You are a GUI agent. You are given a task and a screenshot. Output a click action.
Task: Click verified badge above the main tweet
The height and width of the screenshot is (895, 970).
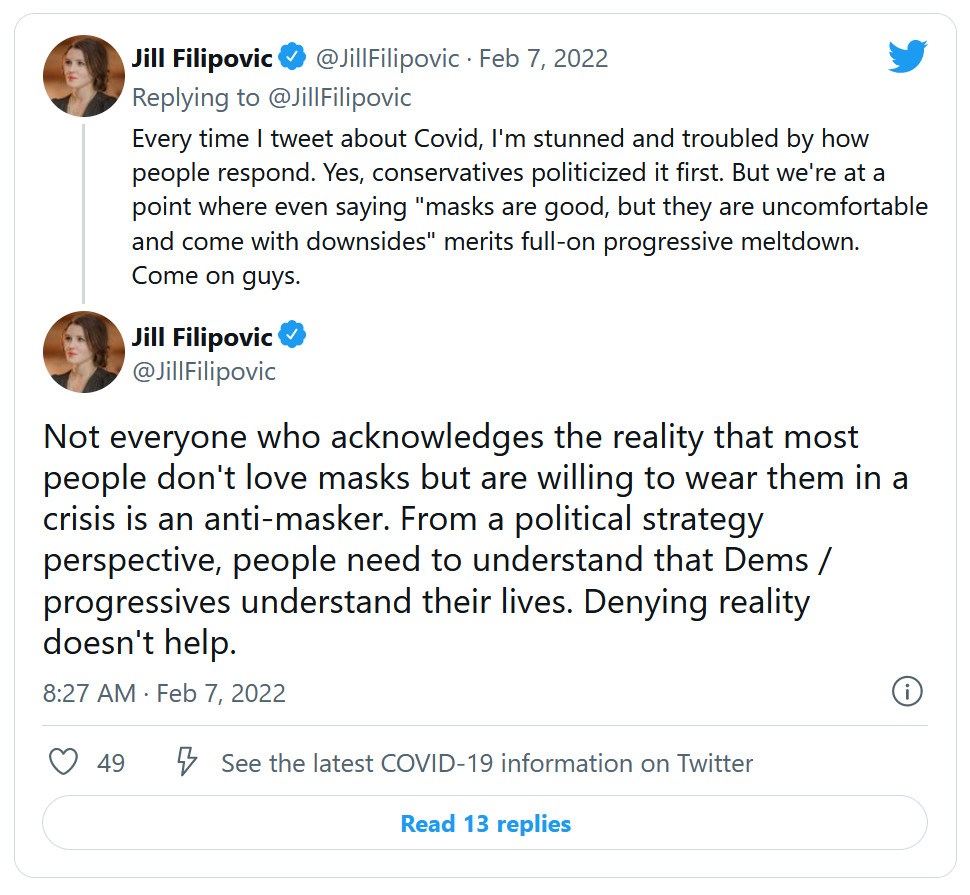(292, 335)
